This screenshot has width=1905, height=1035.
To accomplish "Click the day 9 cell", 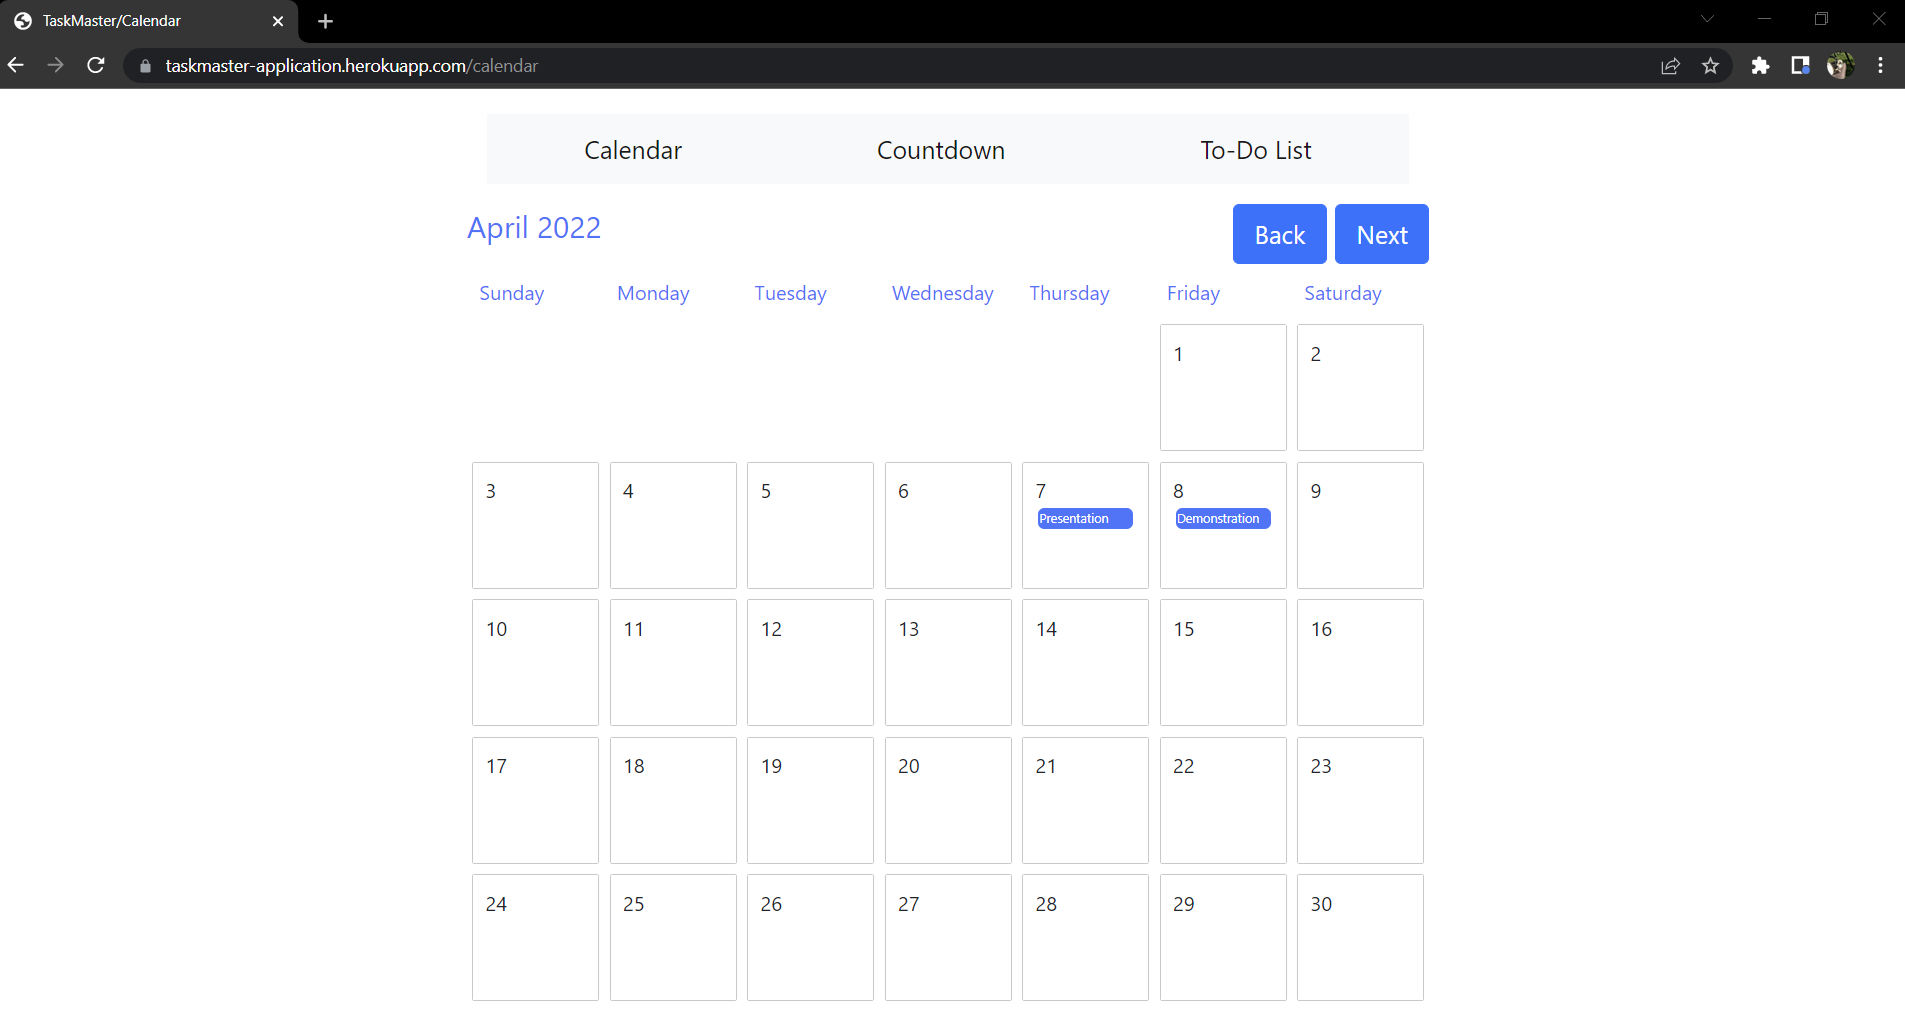I will click(x=1360, y=525).
